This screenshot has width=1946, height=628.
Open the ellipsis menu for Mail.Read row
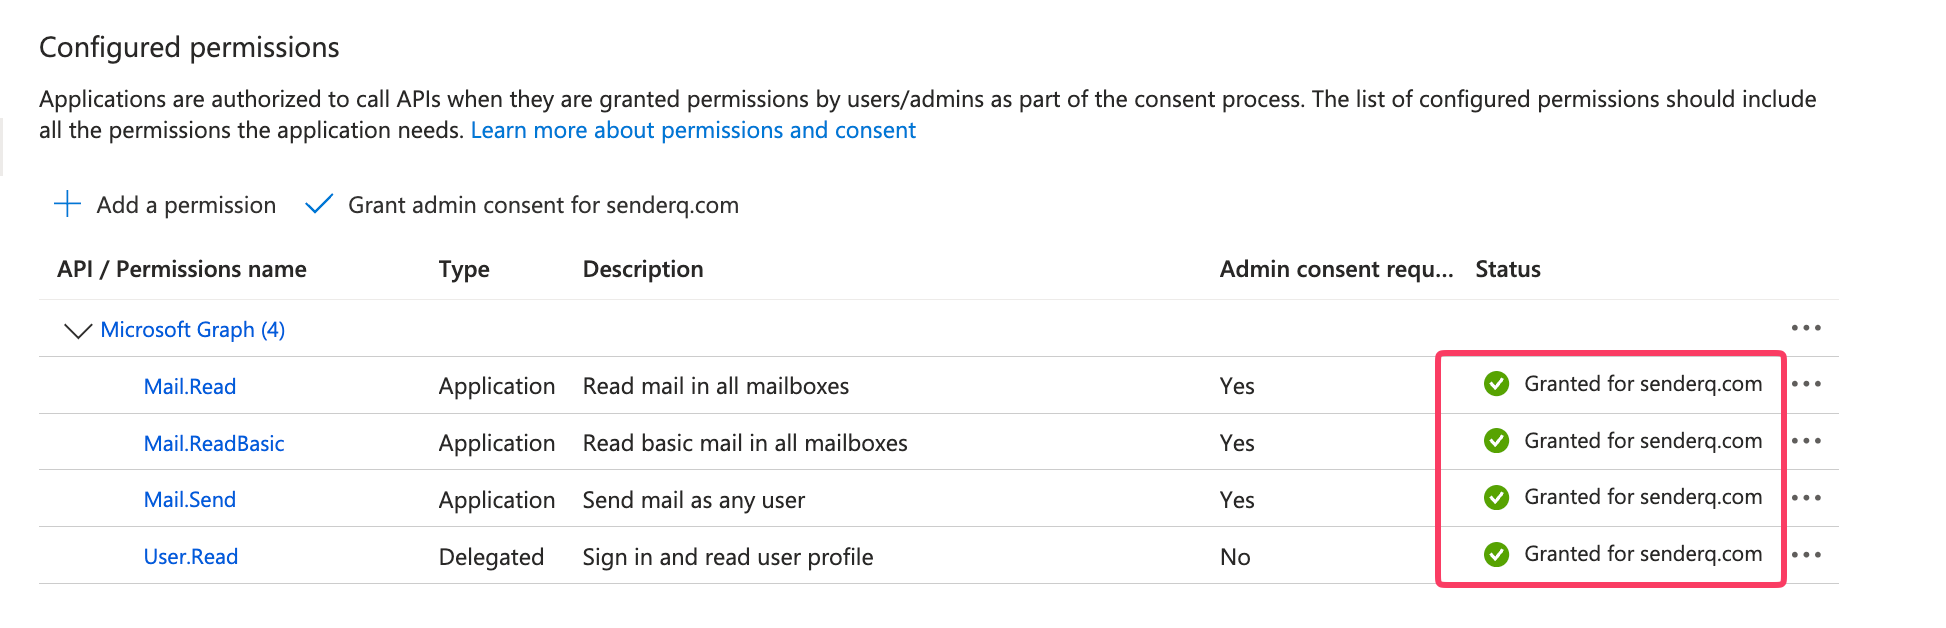(x=1806, y=384)
